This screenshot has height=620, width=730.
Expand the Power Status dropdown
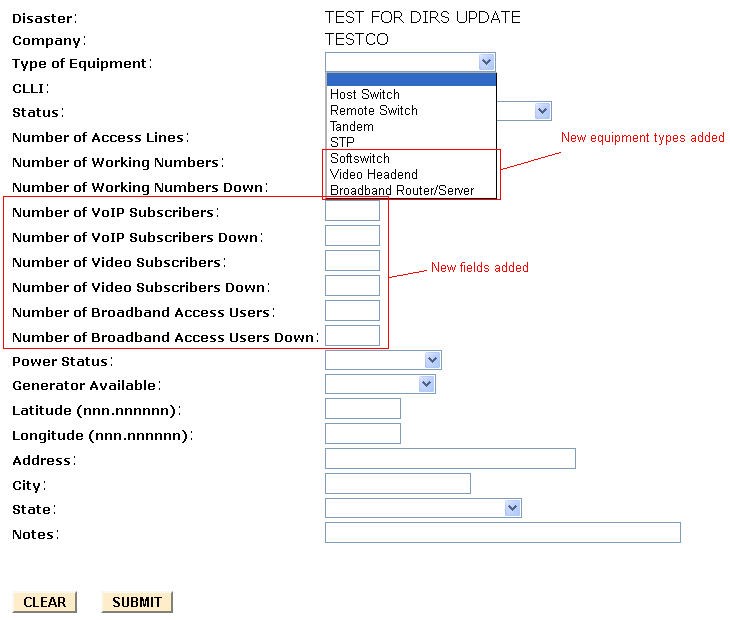(433, 360)
